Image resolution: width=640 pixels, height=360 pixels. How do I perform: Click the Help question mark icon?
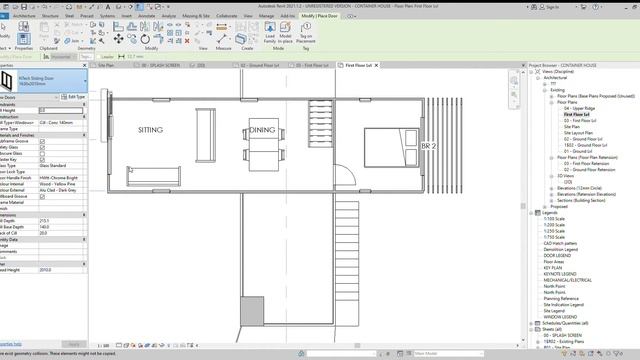click(x=596, y=7)
